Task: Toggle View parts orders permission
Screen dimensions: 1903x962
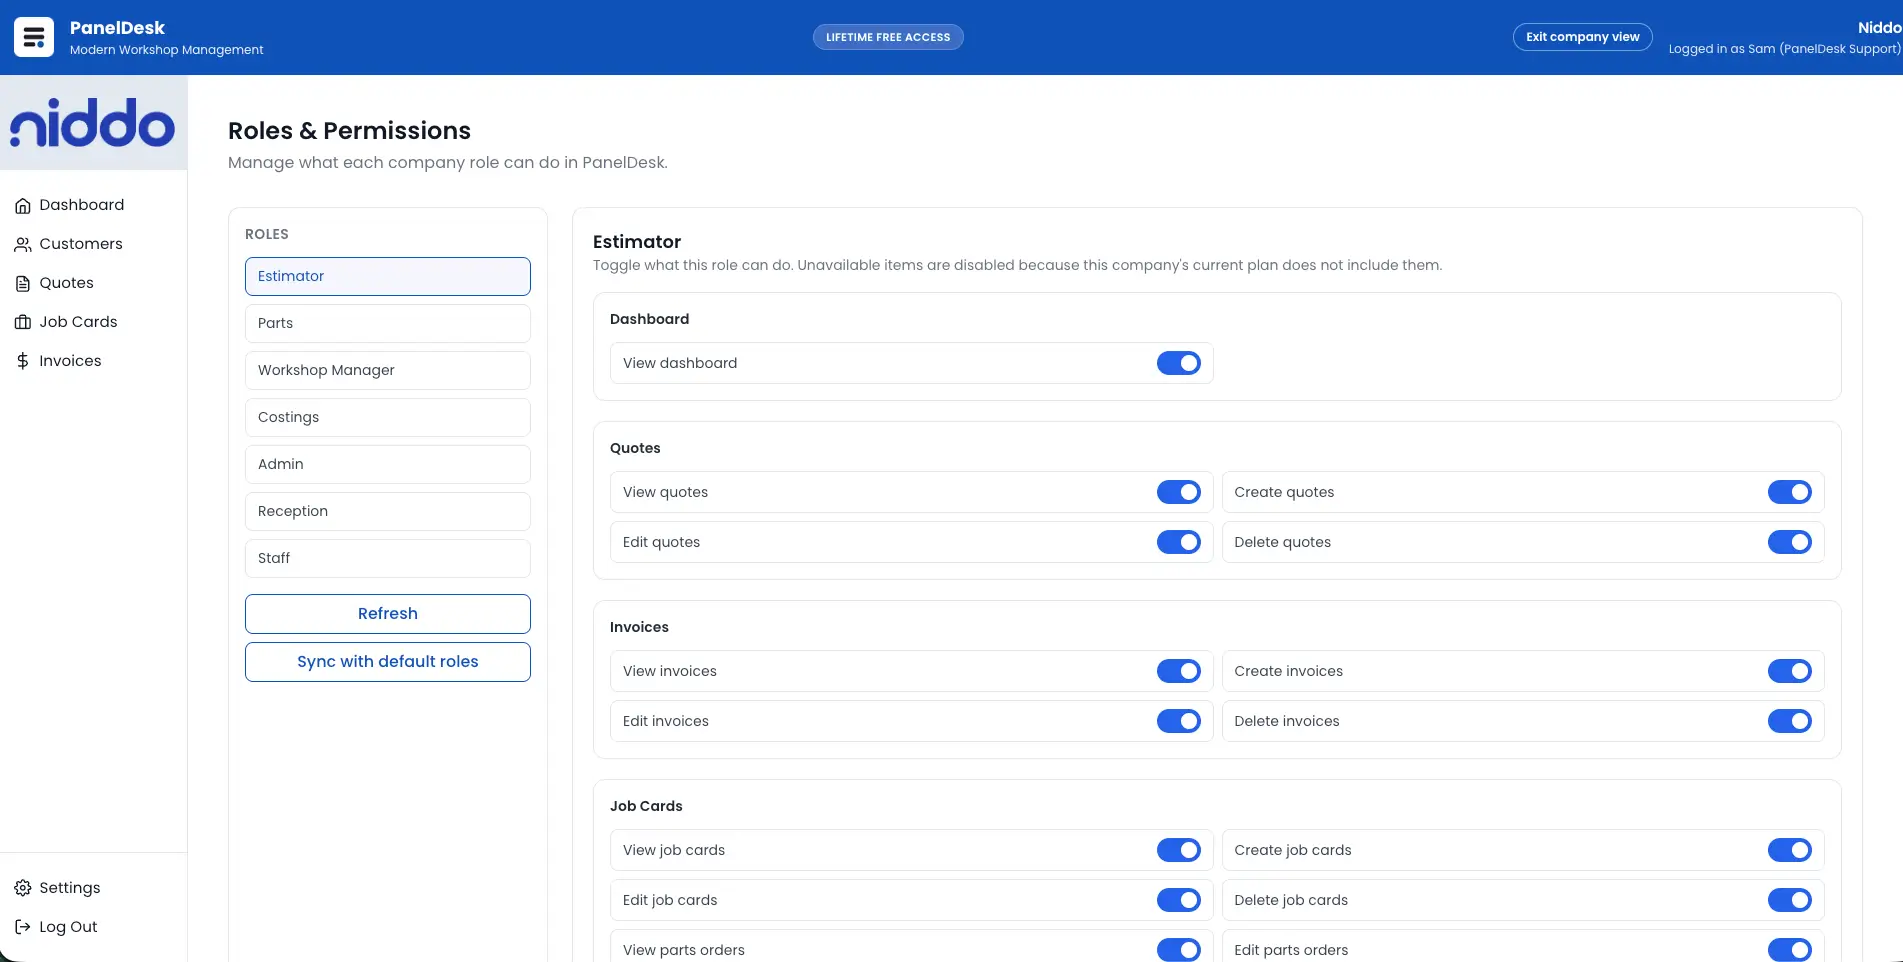Action: pos(1179,949)
